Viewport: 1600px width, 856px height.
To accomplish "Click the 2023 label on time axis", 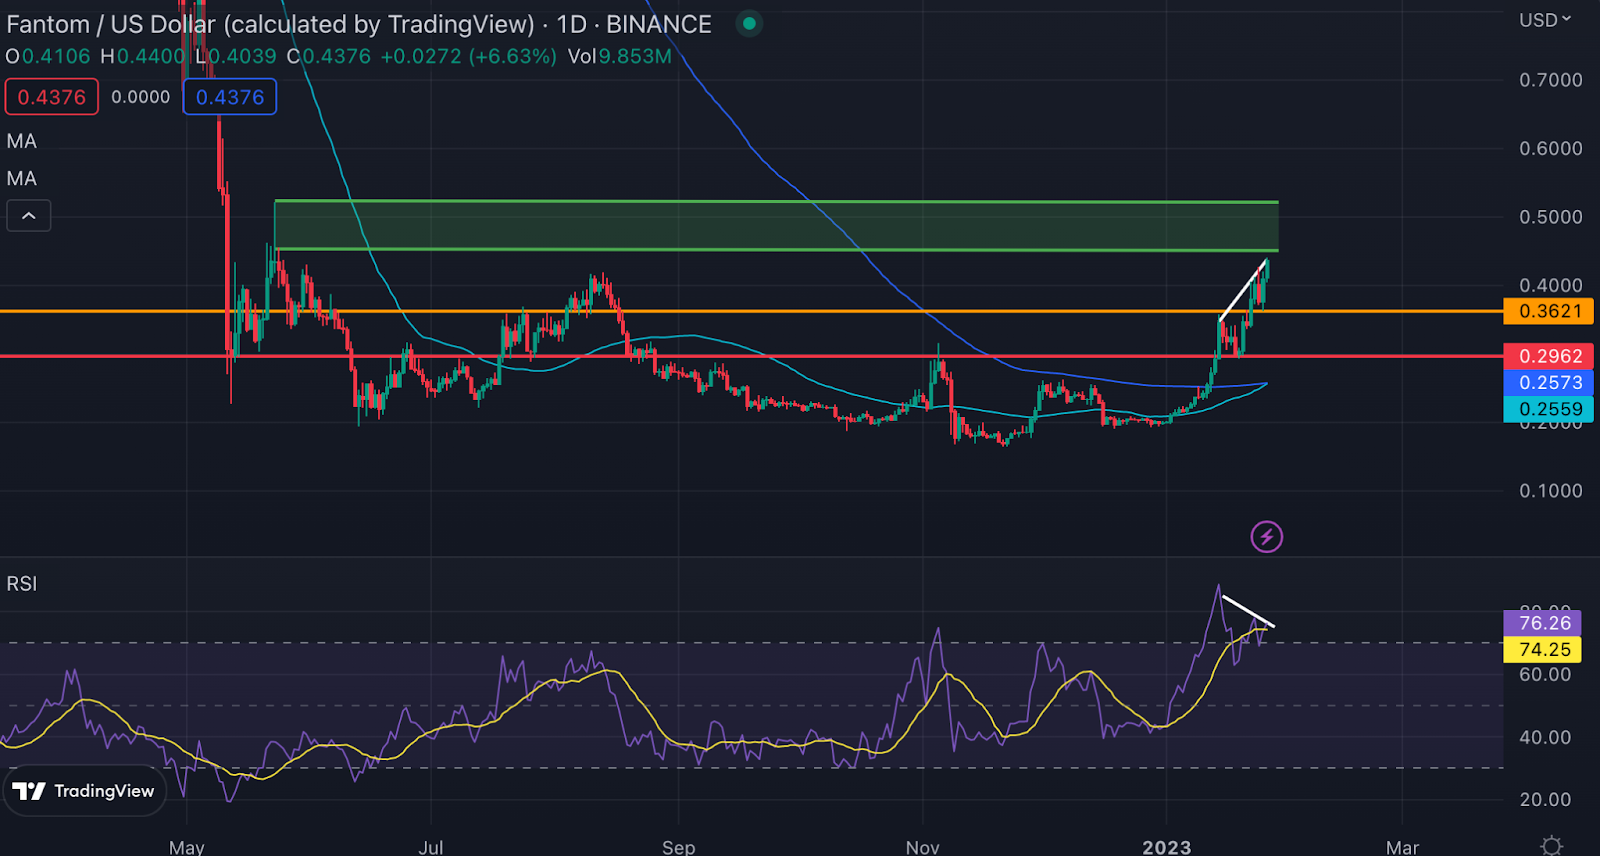I will click(x=1167, y=847).
